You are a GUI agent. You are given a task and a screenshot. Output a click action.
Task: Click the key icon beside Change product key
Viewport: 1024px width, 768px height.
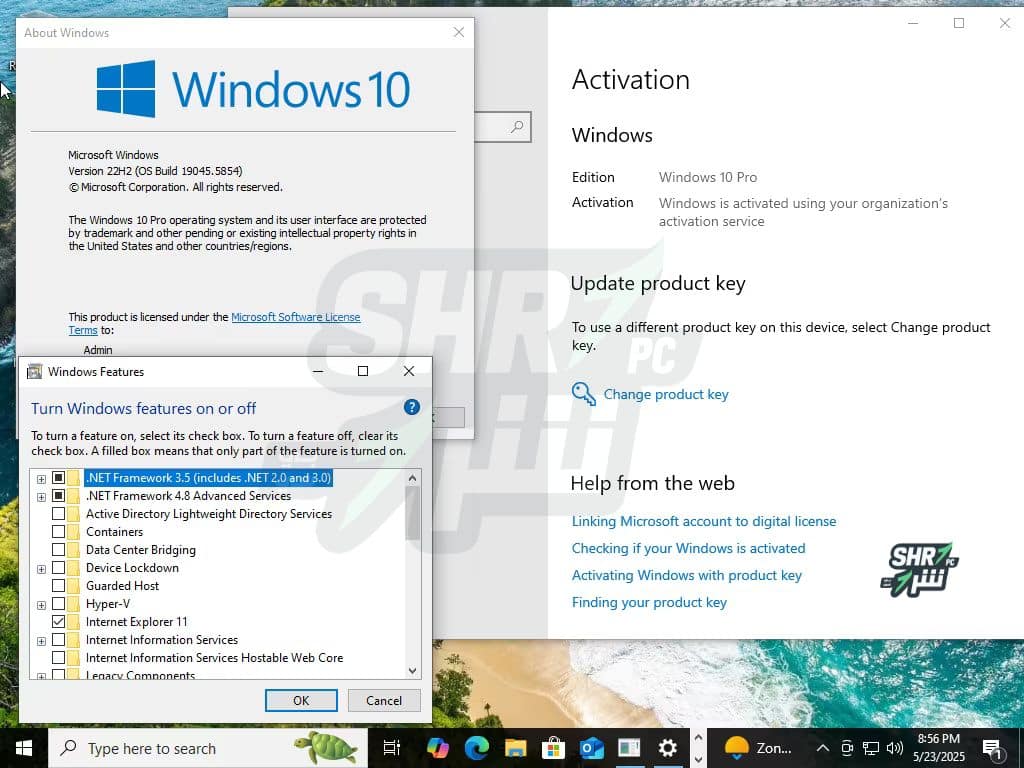click(583, 394)
